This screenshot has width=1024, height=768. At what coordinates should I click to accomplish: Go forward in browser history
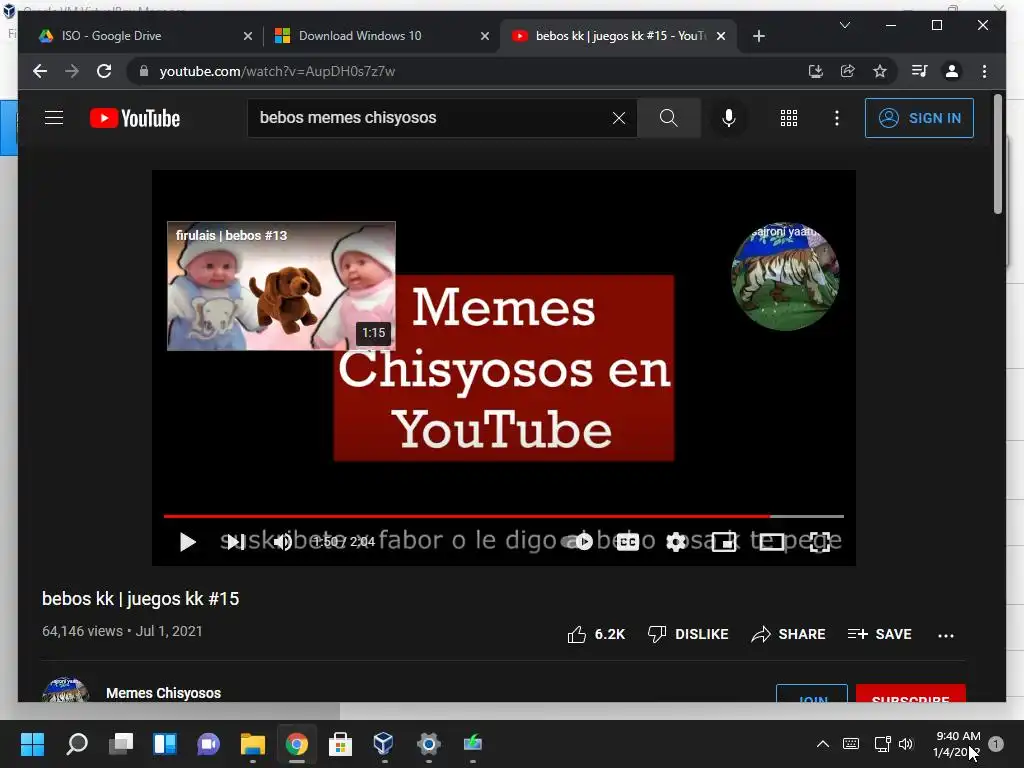pos(72,71)
